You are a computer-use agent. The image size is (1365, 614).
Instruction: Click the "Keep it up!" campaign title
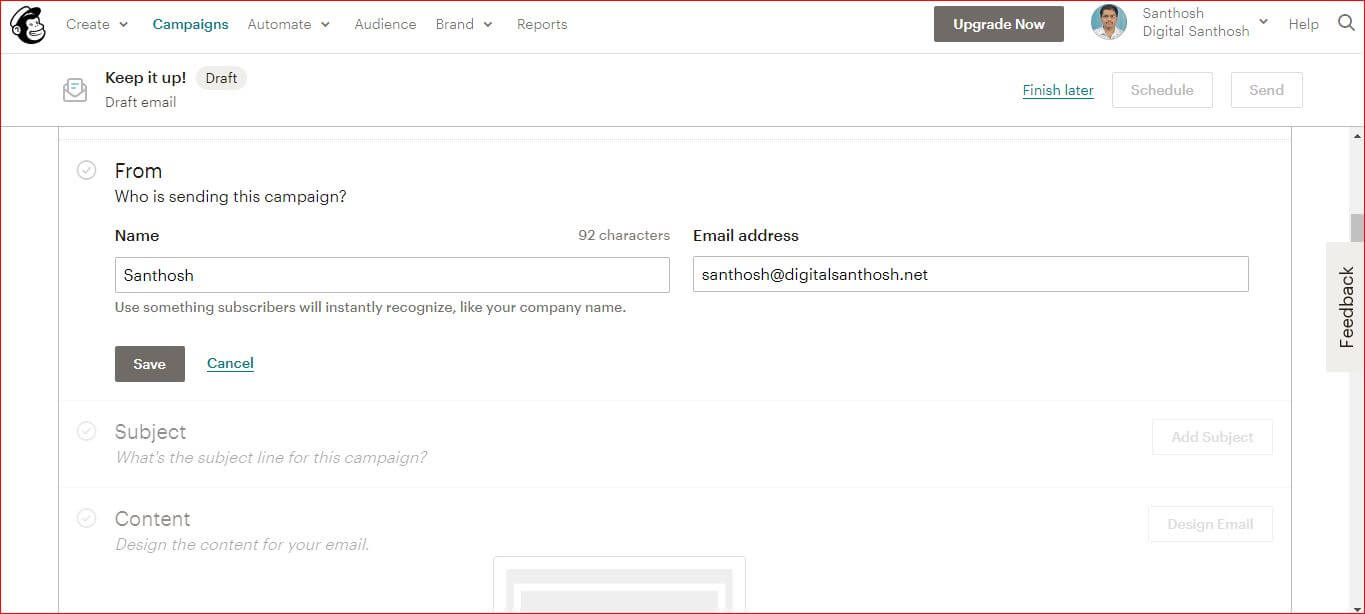click(x=146, y=78)
